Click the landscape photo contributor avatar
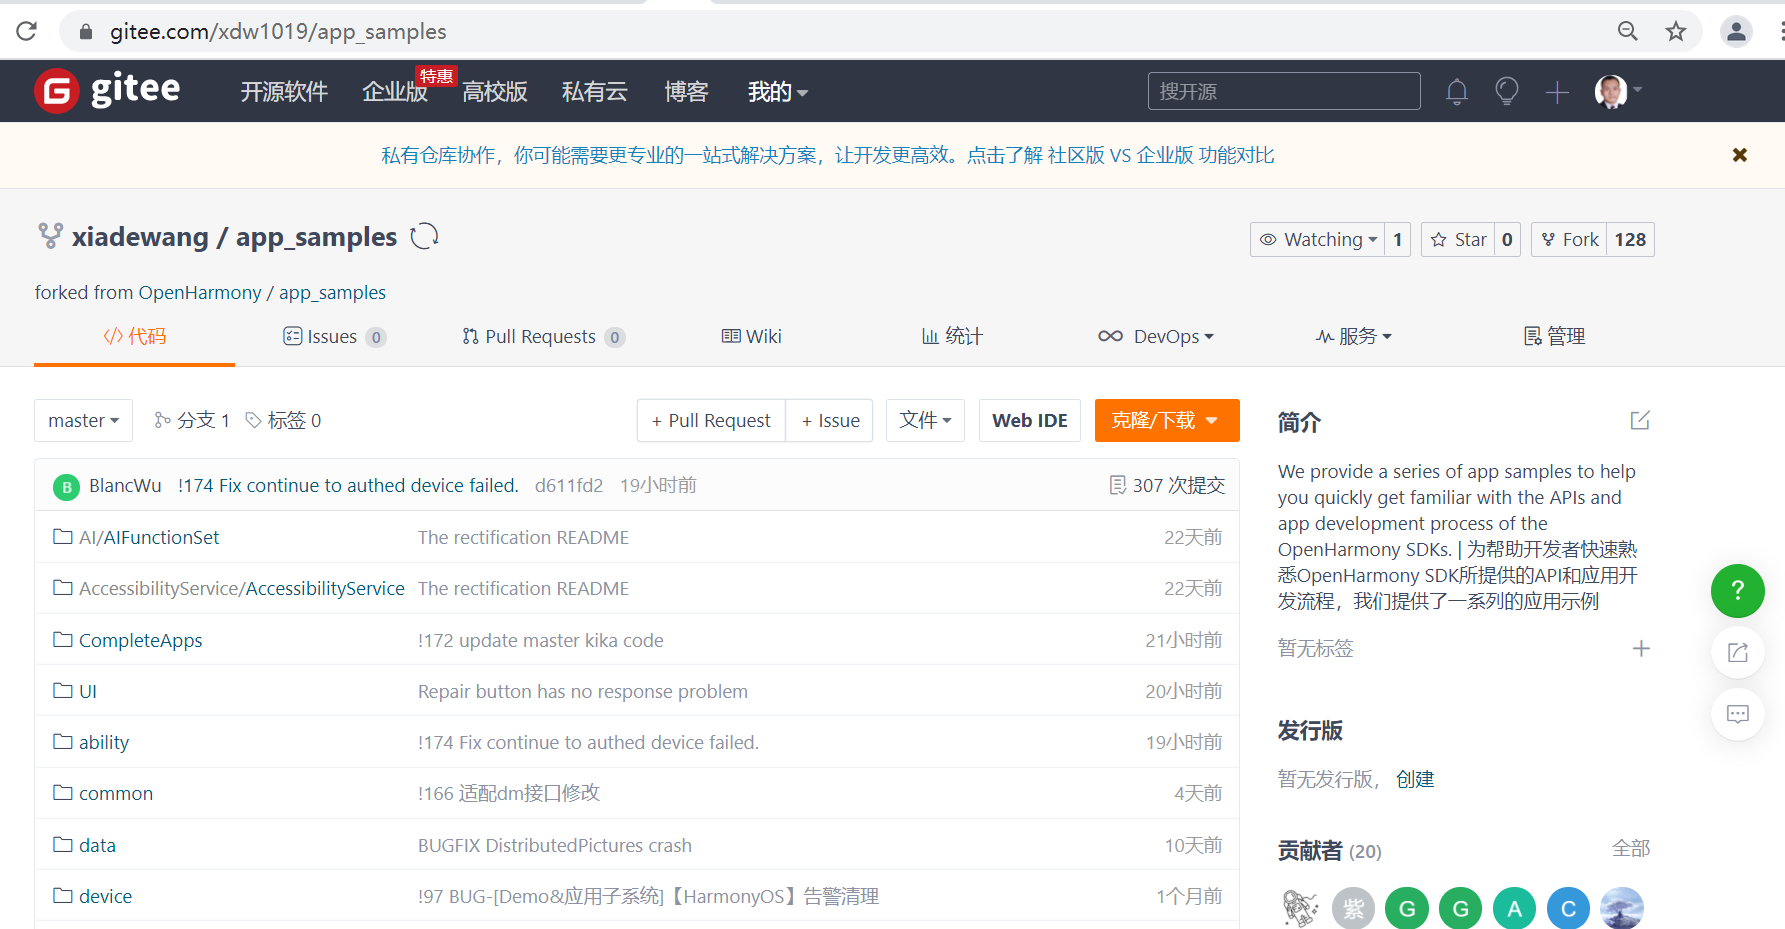This screenshot has height=929, width=1785. point(1622,908)
